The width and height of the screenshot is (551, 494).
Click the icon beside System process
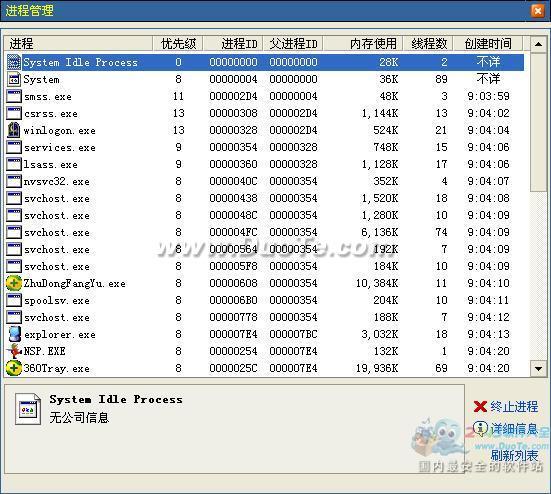point(14,79)
